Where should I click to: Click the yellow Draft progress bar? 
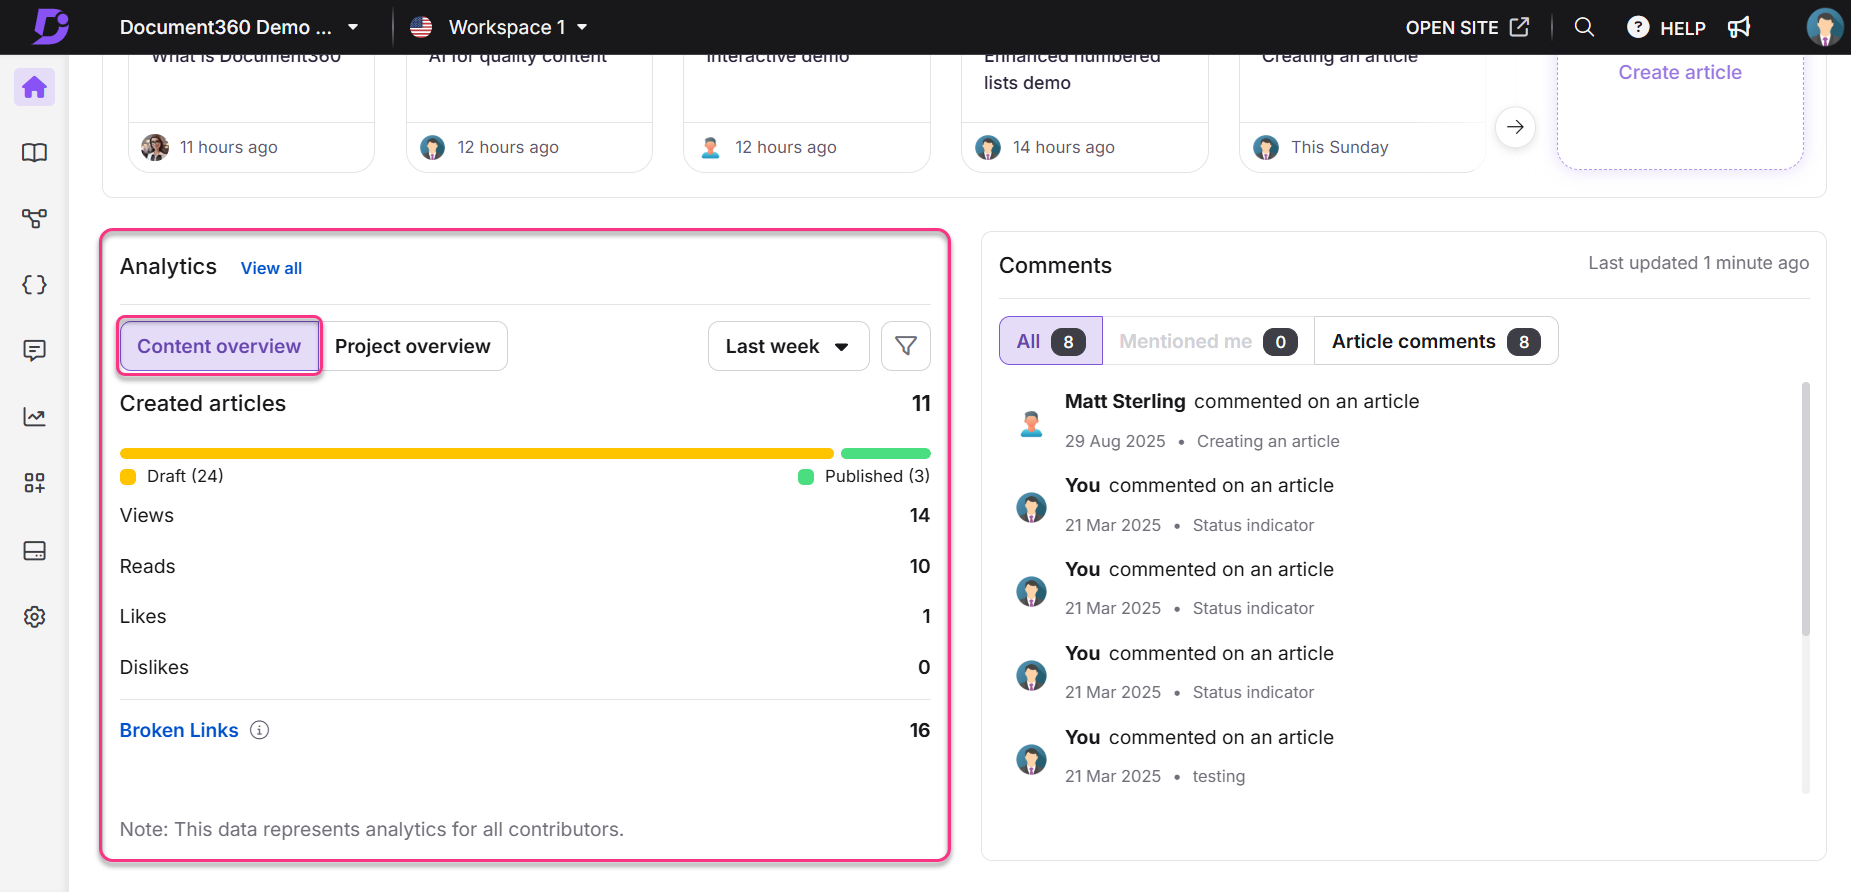click(x=476, y=453)
